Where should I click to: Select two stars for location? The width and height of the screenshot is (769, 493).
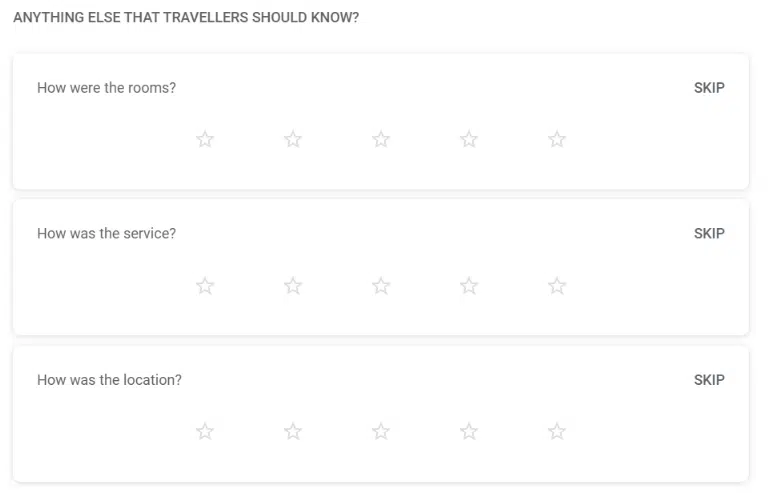tap(293, 432)
